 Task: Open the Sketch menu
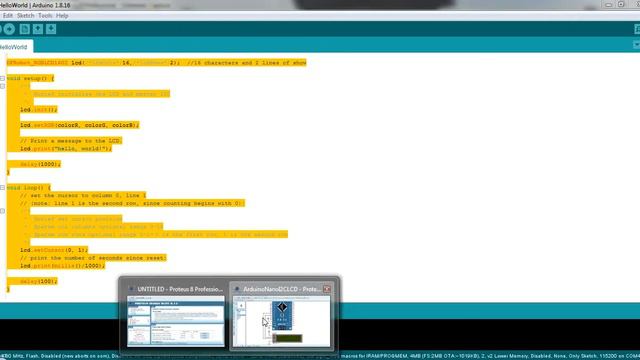pyautogui.click(x=25, y=16)
